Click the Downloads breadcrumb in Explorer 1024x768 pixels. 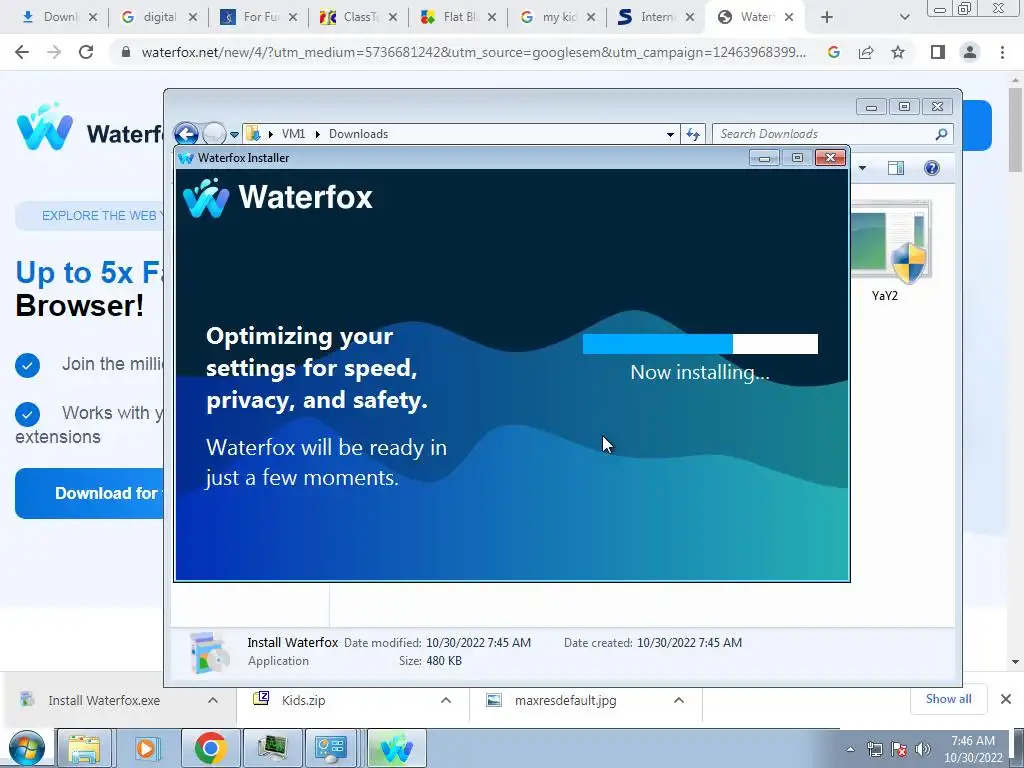coord(359,134)
